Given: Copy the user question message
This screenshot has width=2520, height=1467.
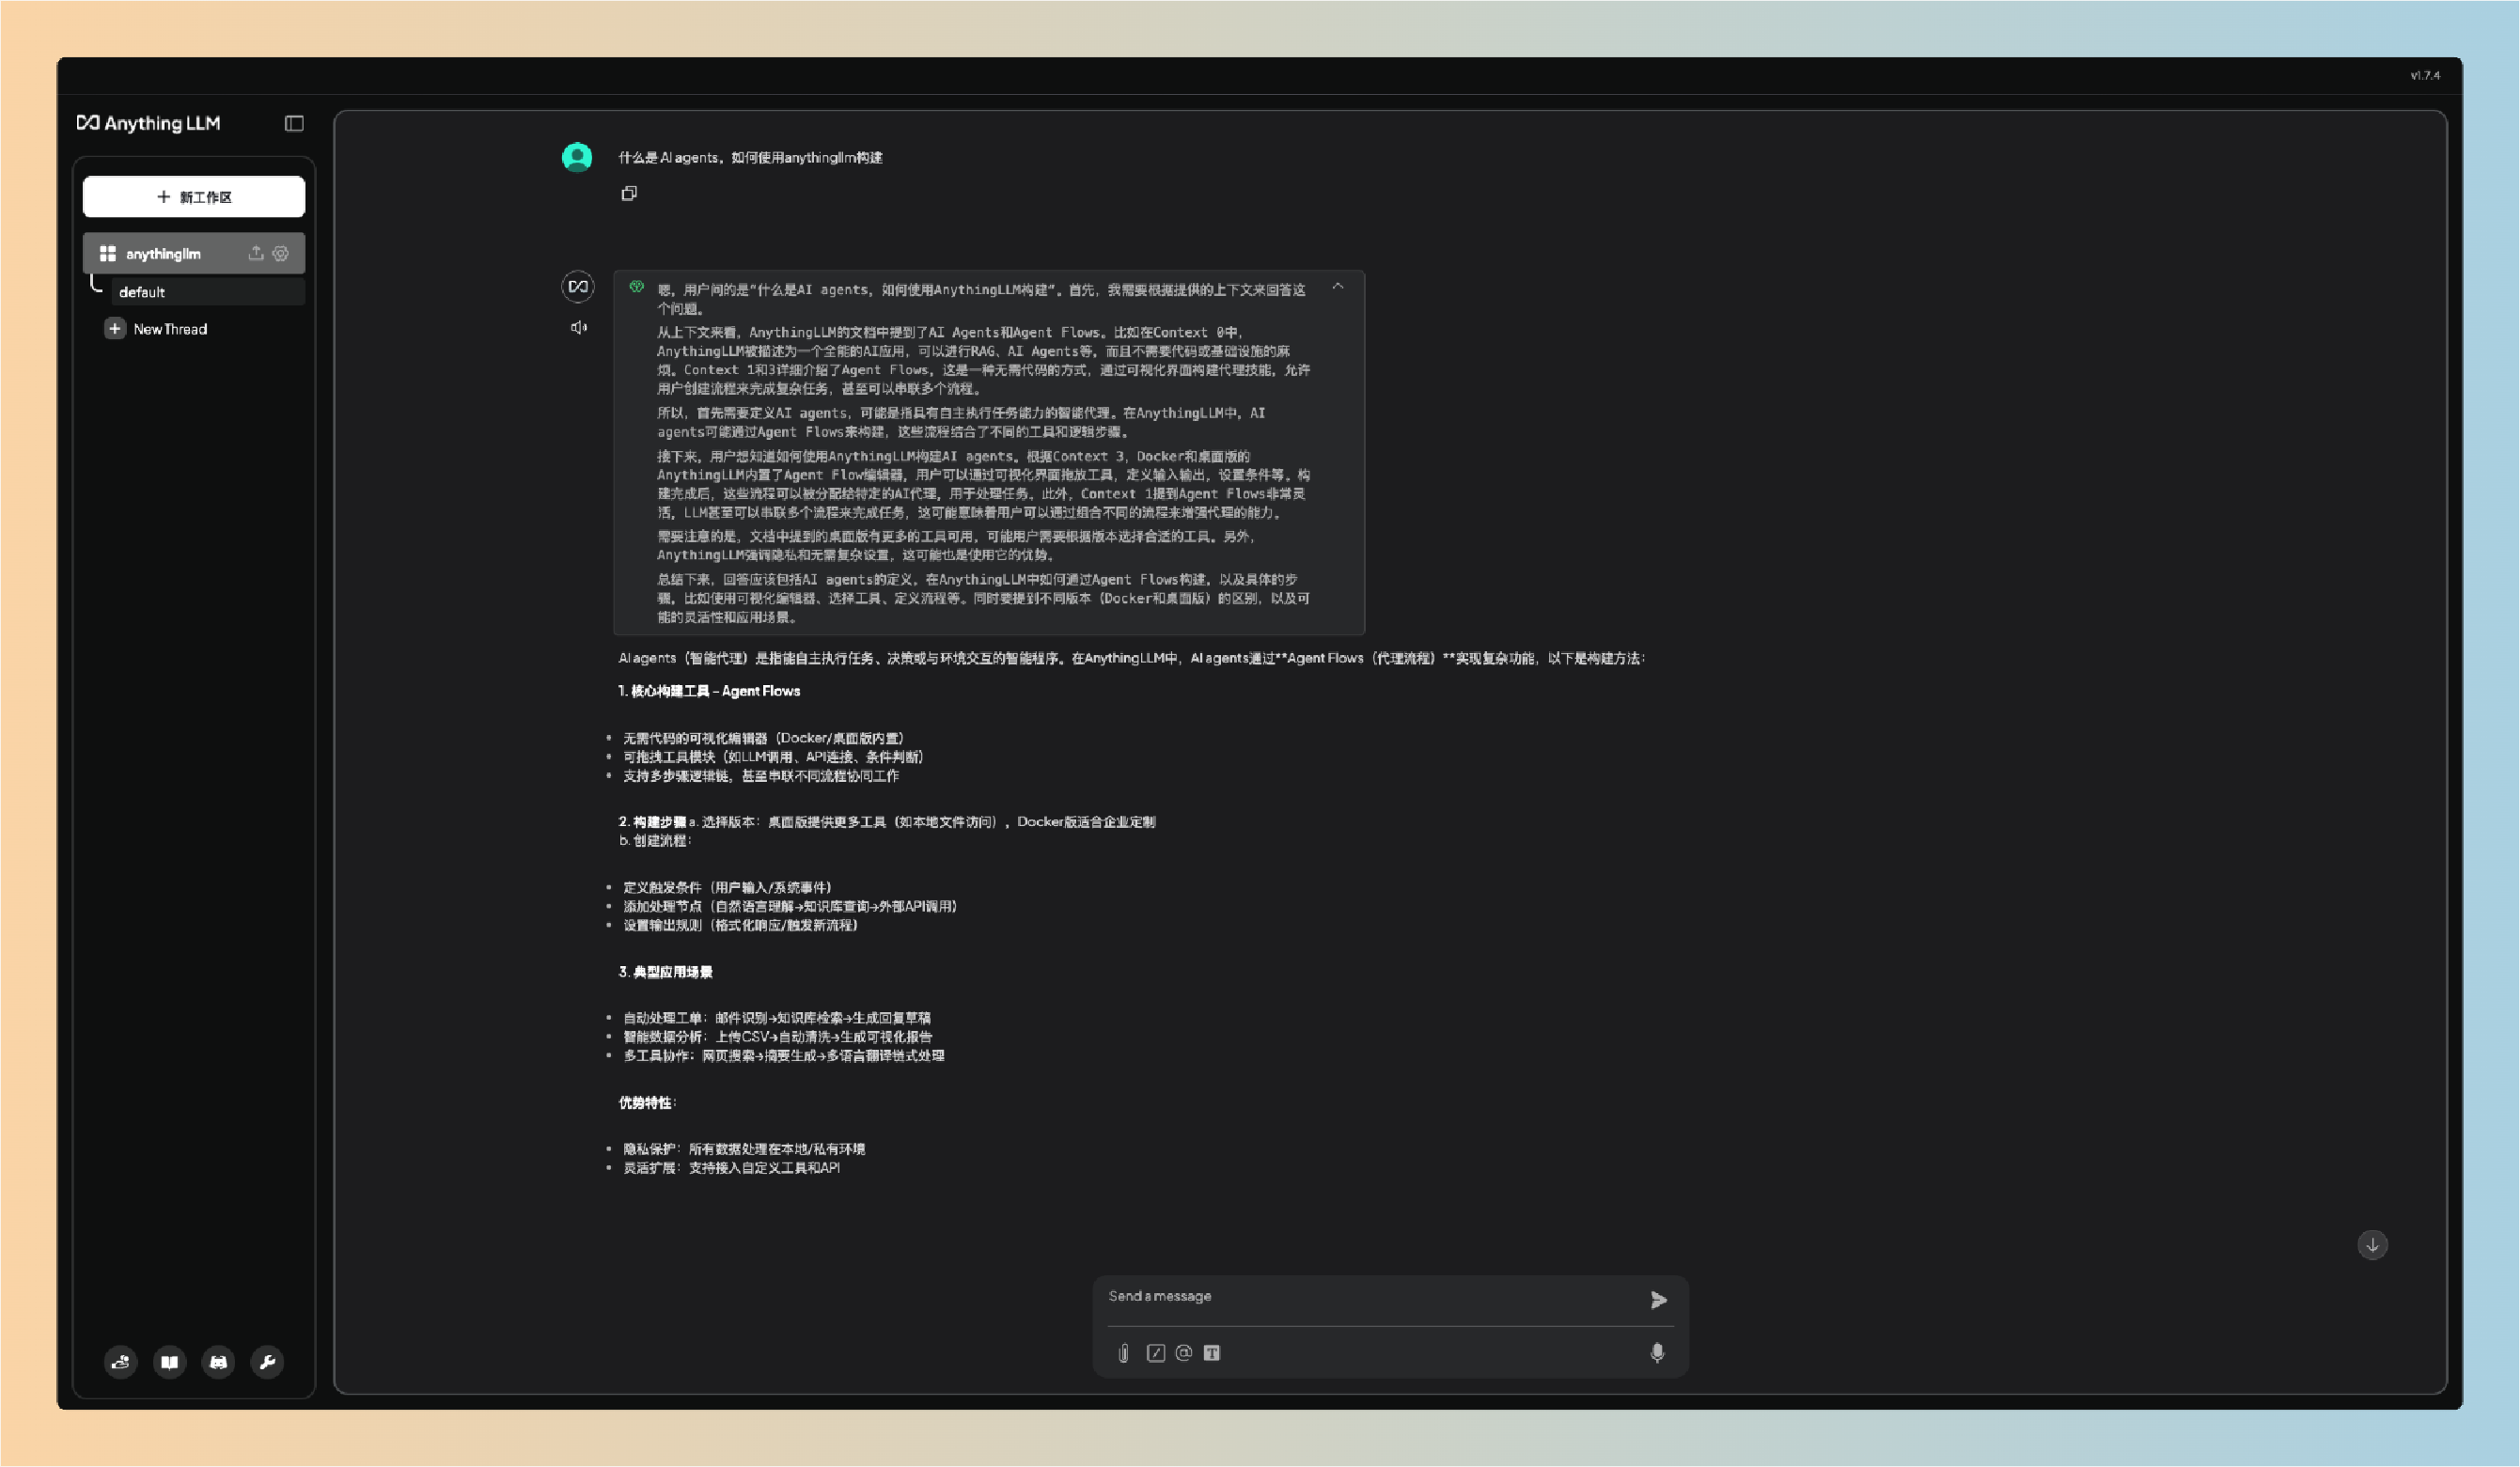Looking at the screenshot, I should pyautogui.click(x=629, y=193).
